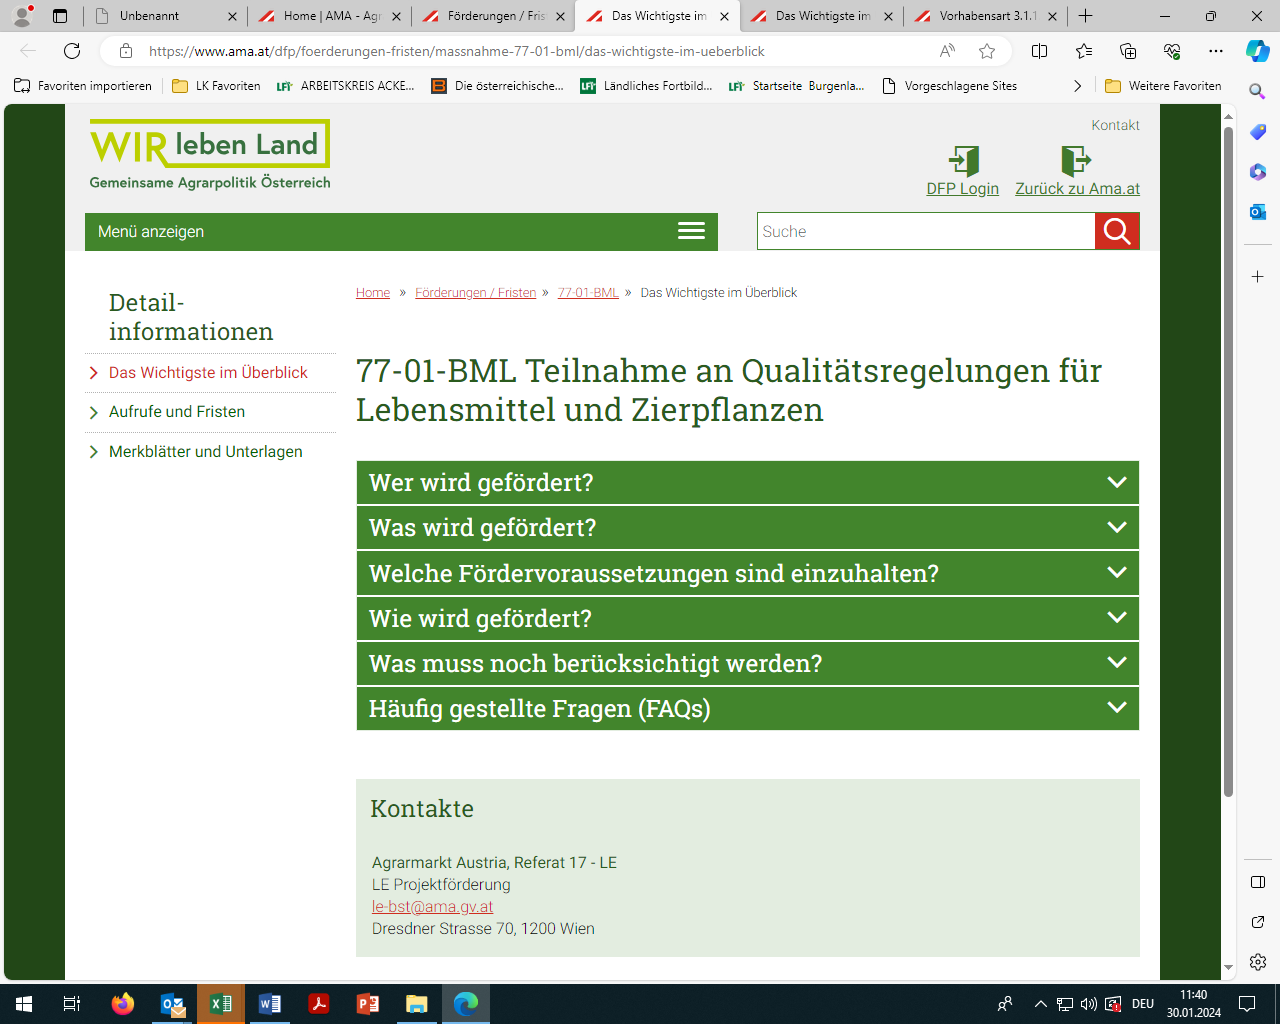Viewport: 1280px width, 1024px height.
Task: Go to 'Förderungen / Fristen' breadcrumb link
Action: [475, 293]
